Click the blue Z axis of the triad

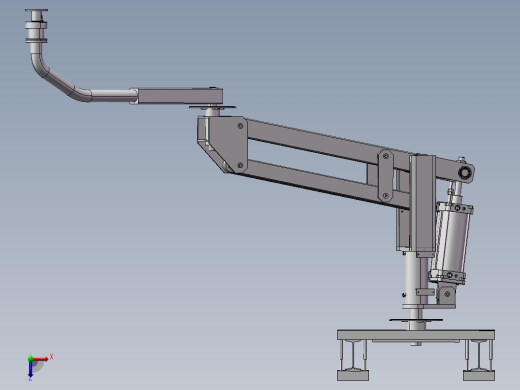[x=30, y=369]
